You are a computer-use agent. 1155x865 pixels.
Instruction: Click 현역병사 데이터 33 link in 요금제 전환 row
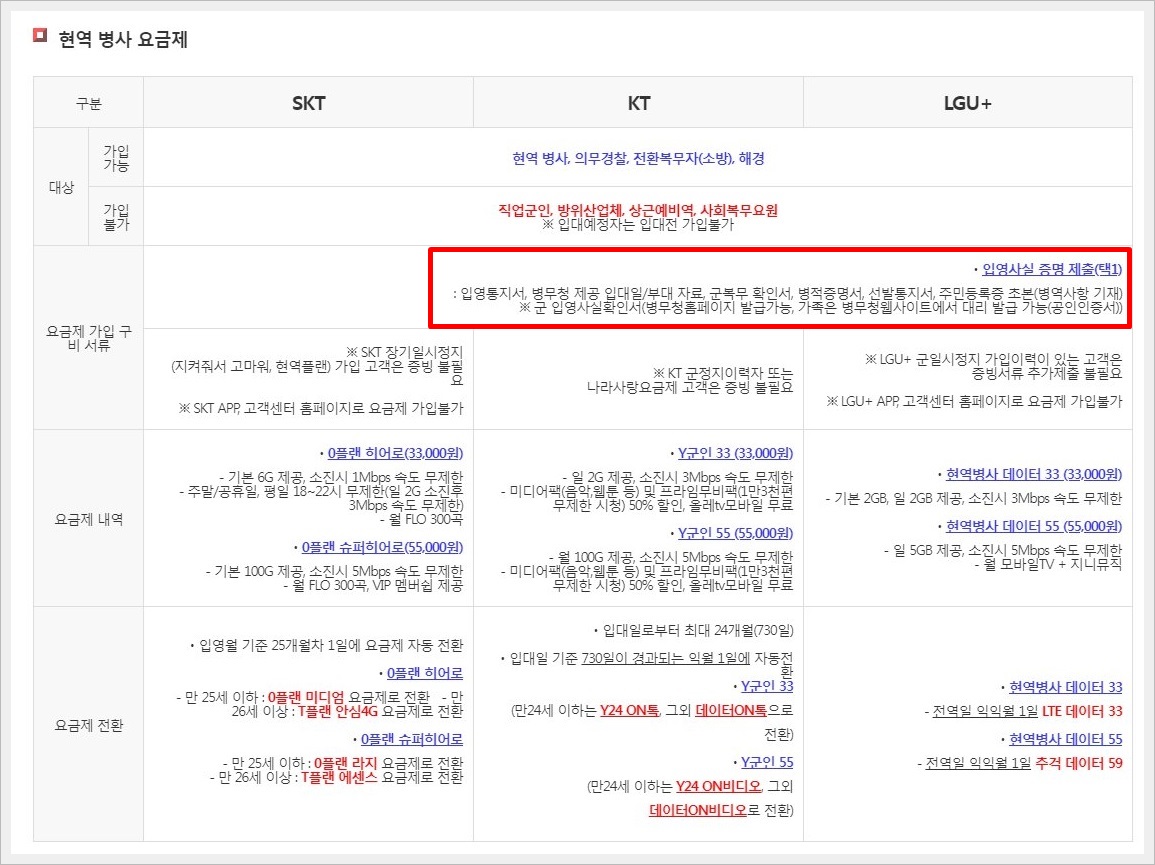(x=1065, y=687)
